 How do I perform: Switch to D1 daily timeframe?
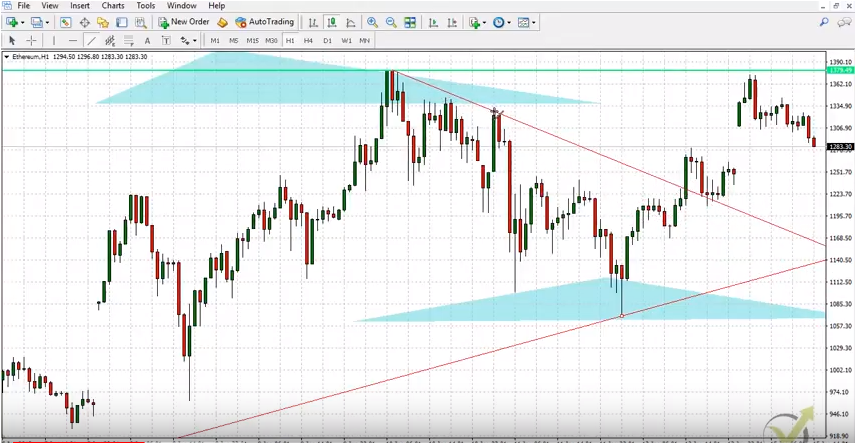tap(327, 40)
